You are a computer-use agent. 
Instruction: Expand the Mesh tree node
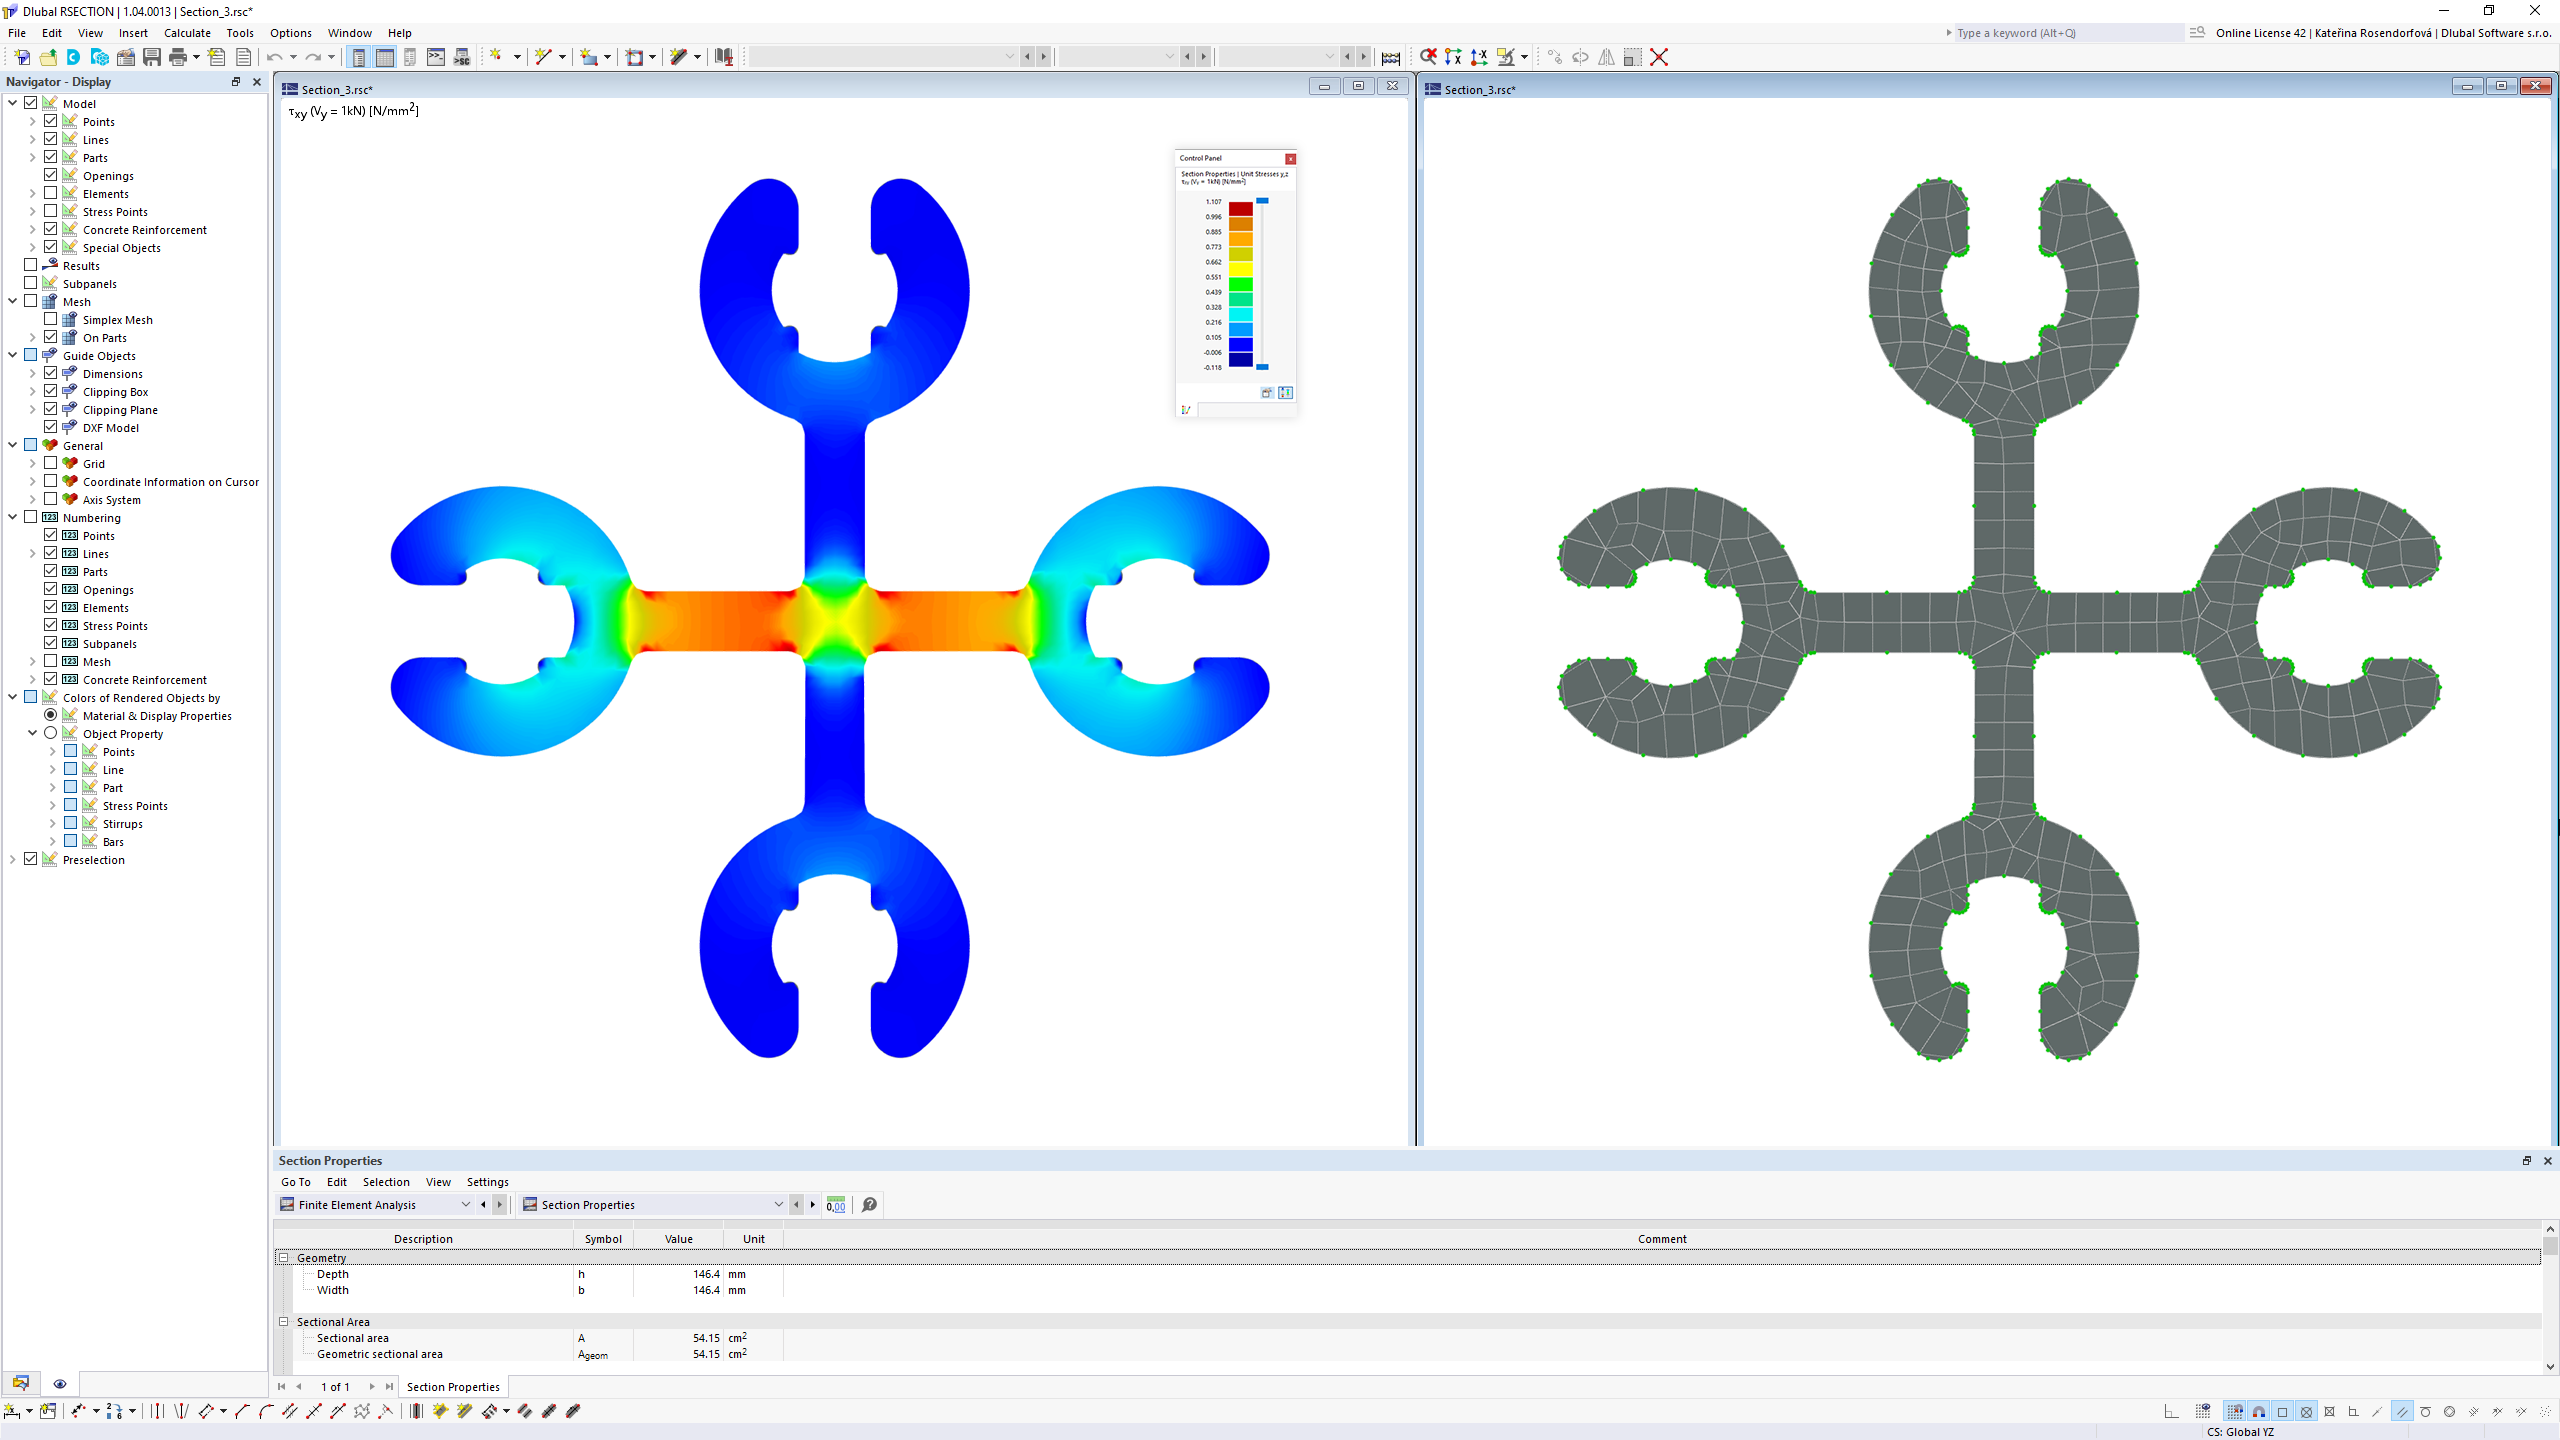pos(12,301)
